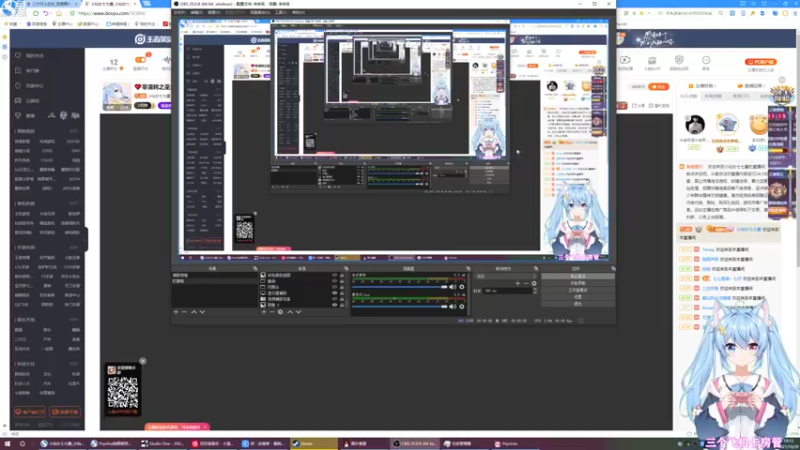Undock the Scenes panel via float icon
This screenshot has width=800, height=450.
(x=255, y=268)
